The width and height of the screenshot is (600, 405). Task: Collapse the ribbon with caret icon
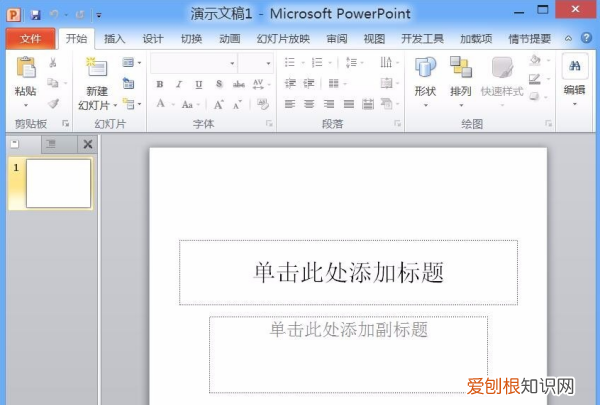(x=568, y=39)
